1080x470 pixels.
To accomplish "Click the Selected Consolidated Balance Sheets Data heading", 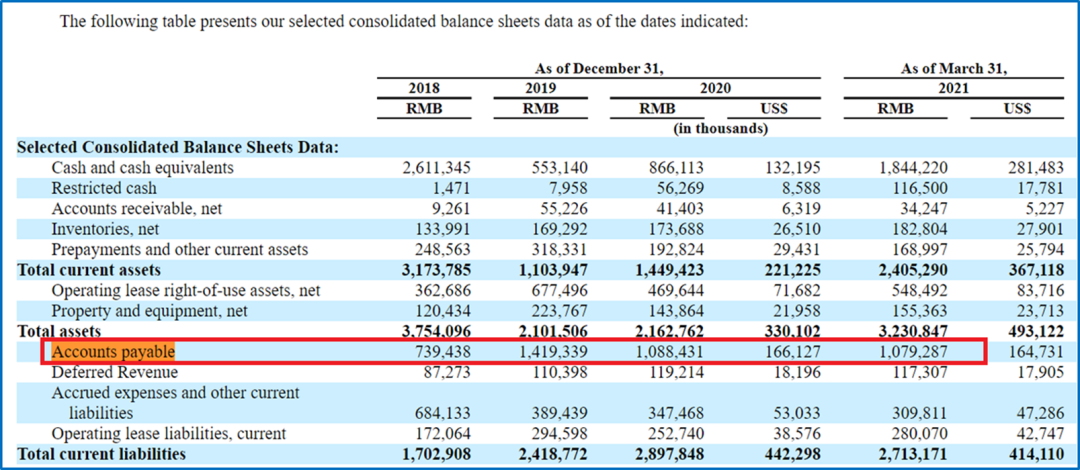I will click(178, 147).
